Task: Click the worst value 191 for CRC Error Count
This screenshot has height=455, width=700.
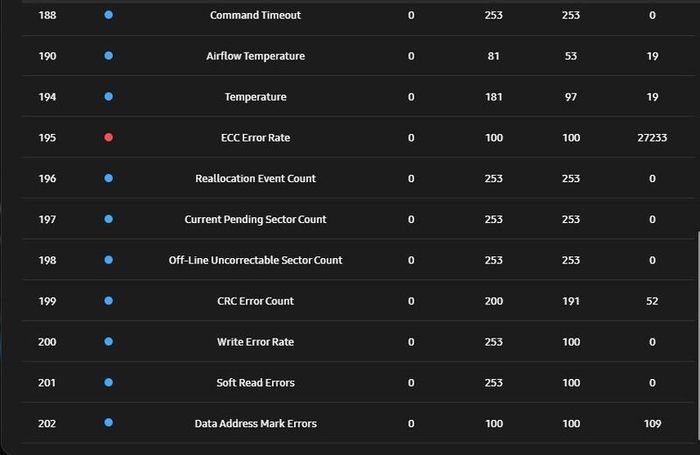Action: coord(571,301)
